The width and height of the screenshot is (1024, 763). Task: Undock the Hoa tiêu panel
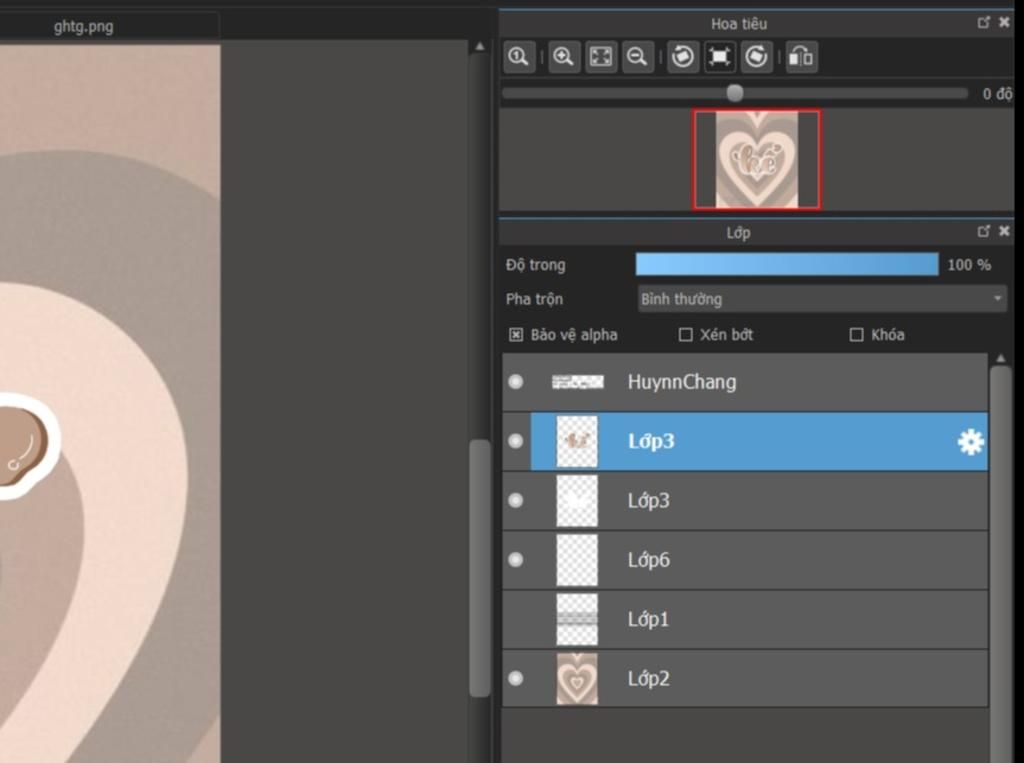click(x=984, y=23)
